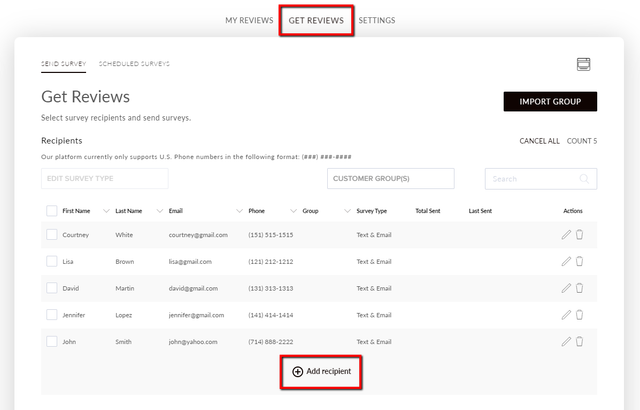Open the Customer Group(s) dropdown
This screenshot has width=640, height=410.
point(391,179)
